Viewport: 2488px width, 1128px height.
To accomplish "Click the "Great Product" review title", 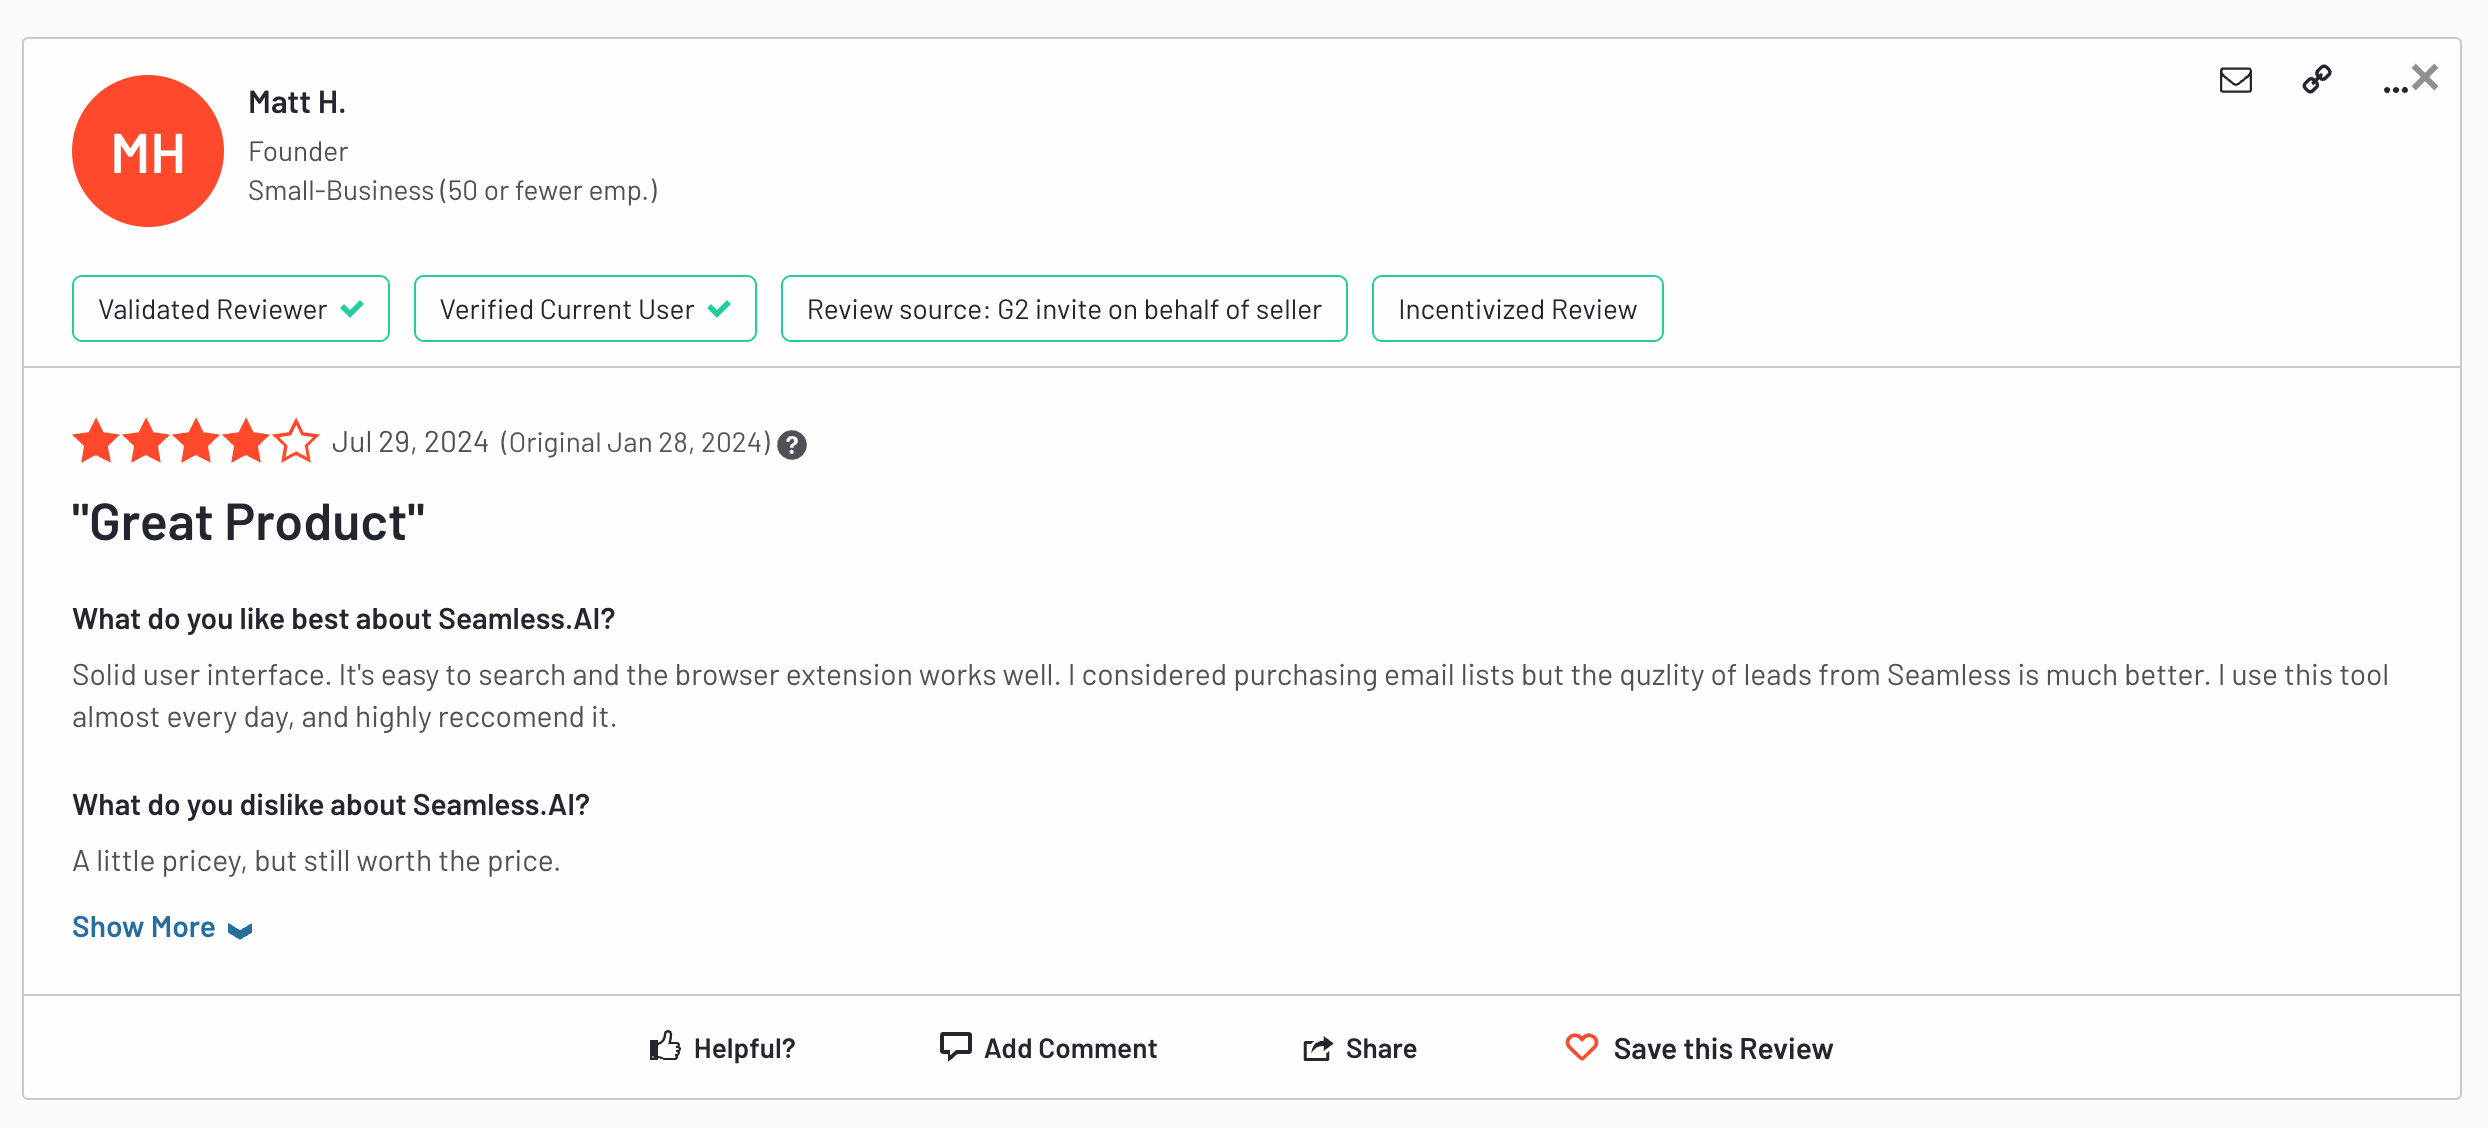I will (248, 522).
